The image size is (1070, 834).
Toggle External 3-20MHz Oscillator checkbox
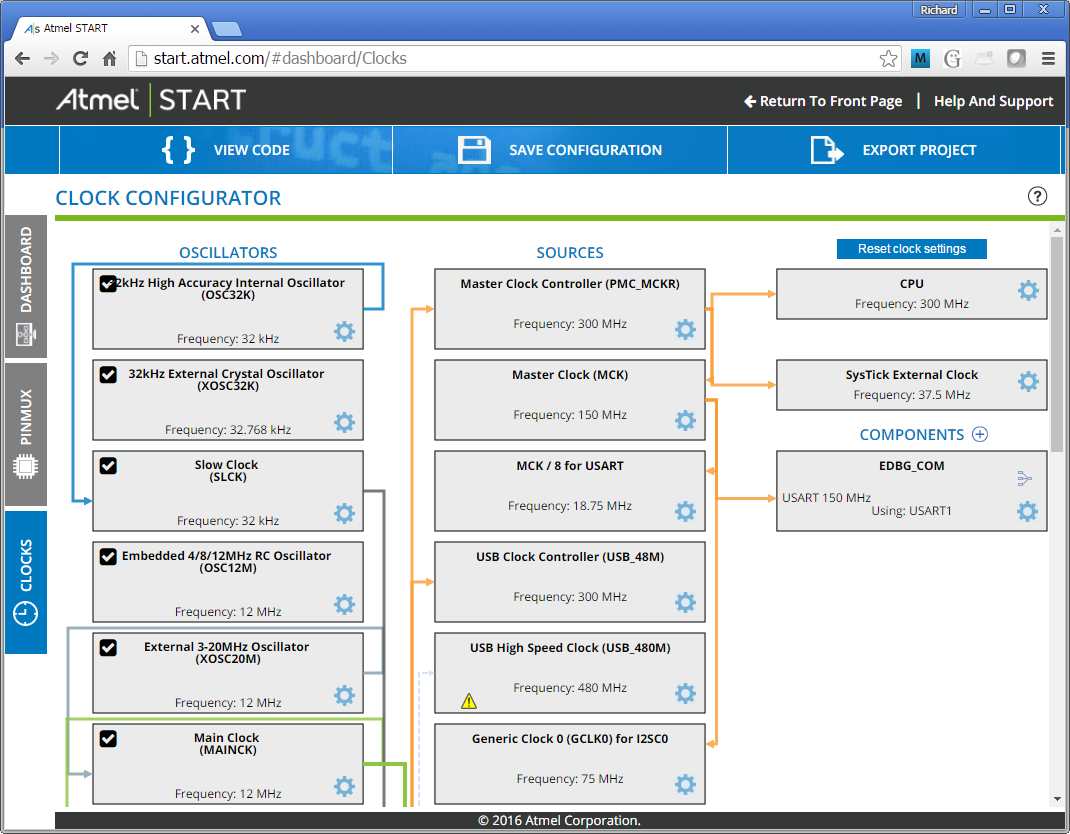pos(108,648)
